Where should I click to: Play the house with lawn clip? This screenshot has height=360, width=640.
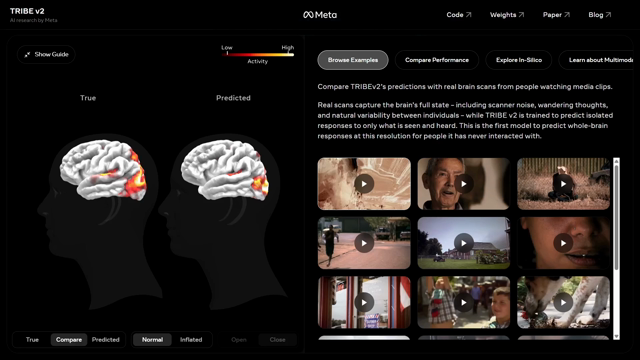(x=463, y=243)
